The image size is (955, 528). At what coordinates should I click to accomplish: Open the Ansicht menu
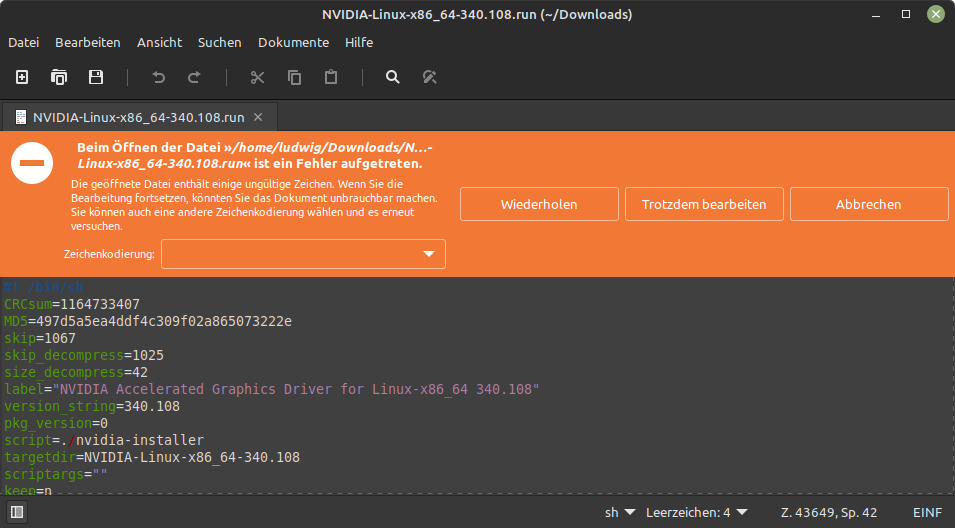click(x=160, y=43)
